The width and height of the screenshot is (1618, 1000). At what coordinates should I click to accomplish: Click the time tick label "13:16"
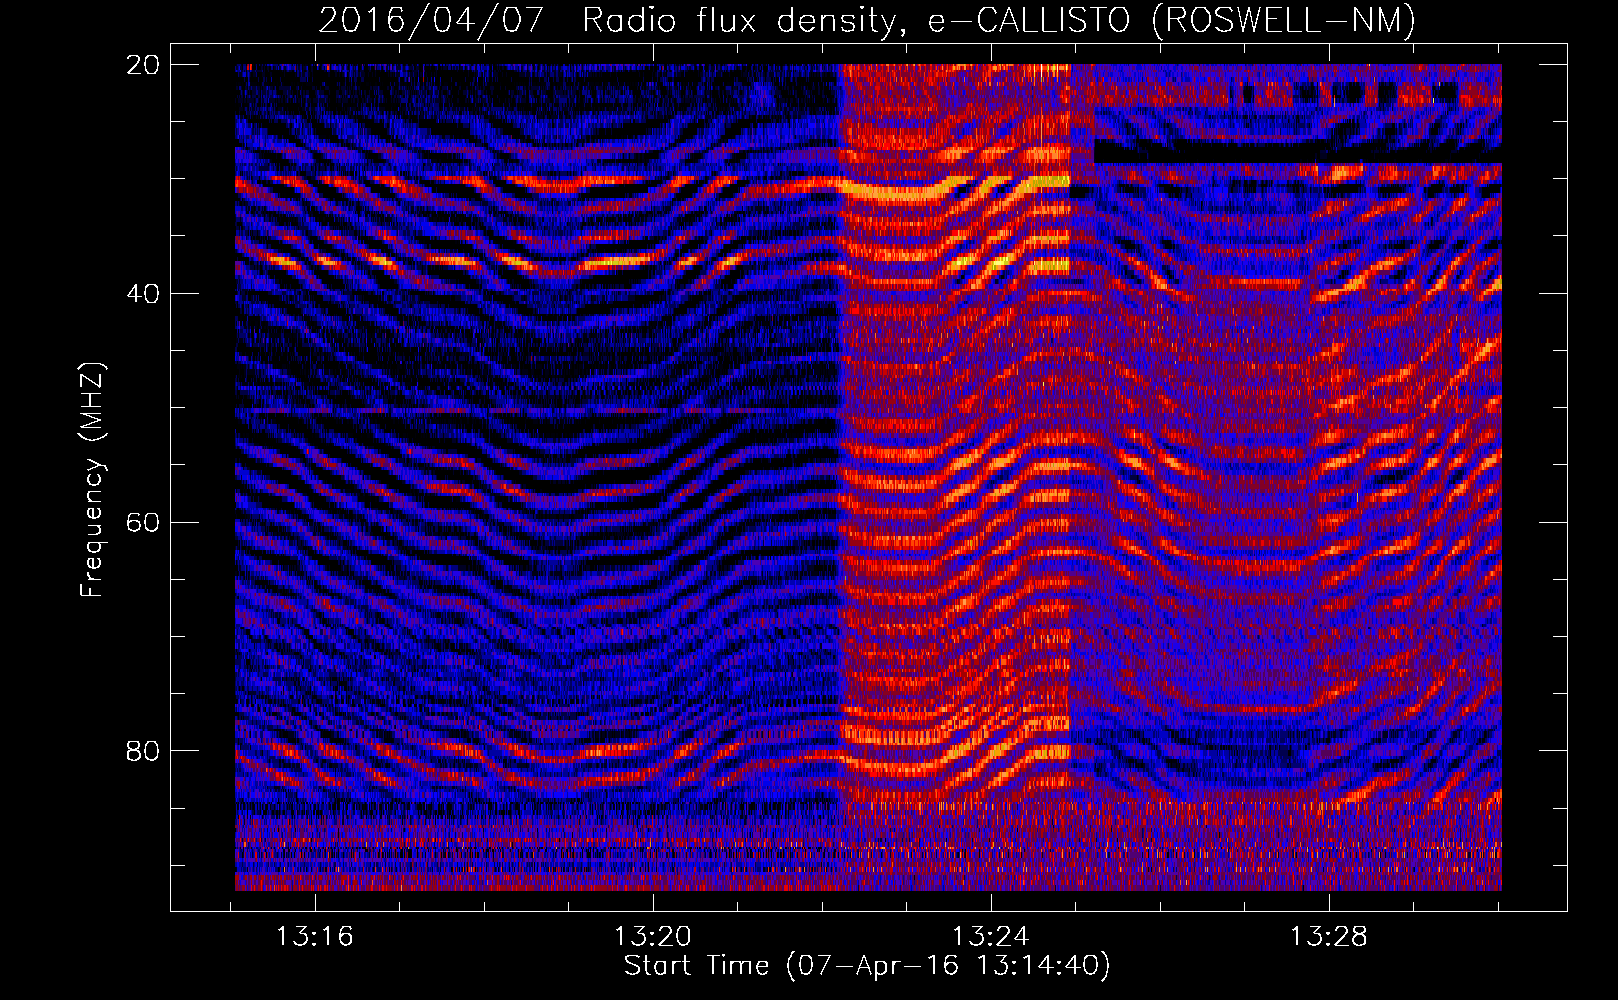tap(316, 937)
